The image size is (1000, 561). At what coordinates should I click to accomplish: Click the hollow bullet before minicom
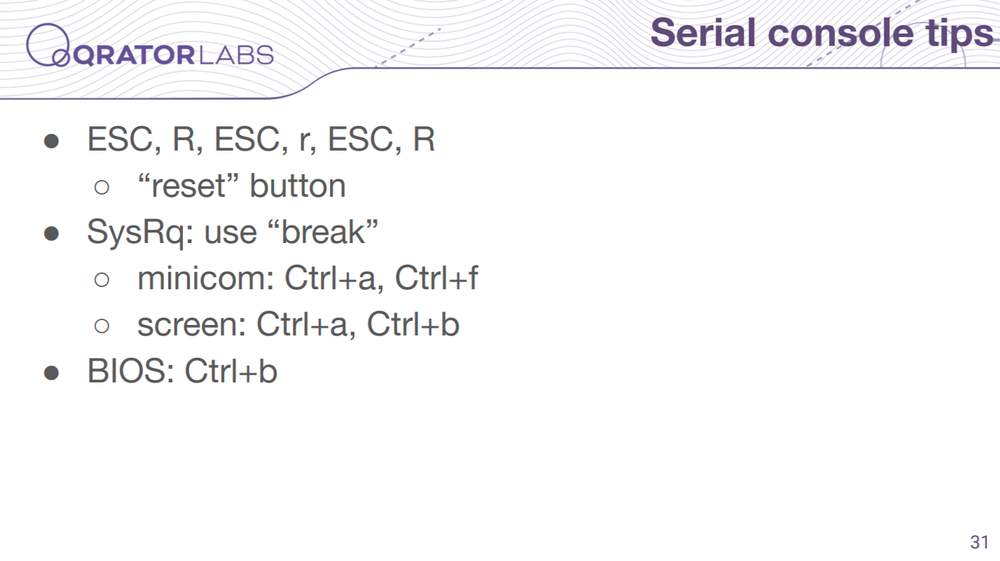coord(101,280)
